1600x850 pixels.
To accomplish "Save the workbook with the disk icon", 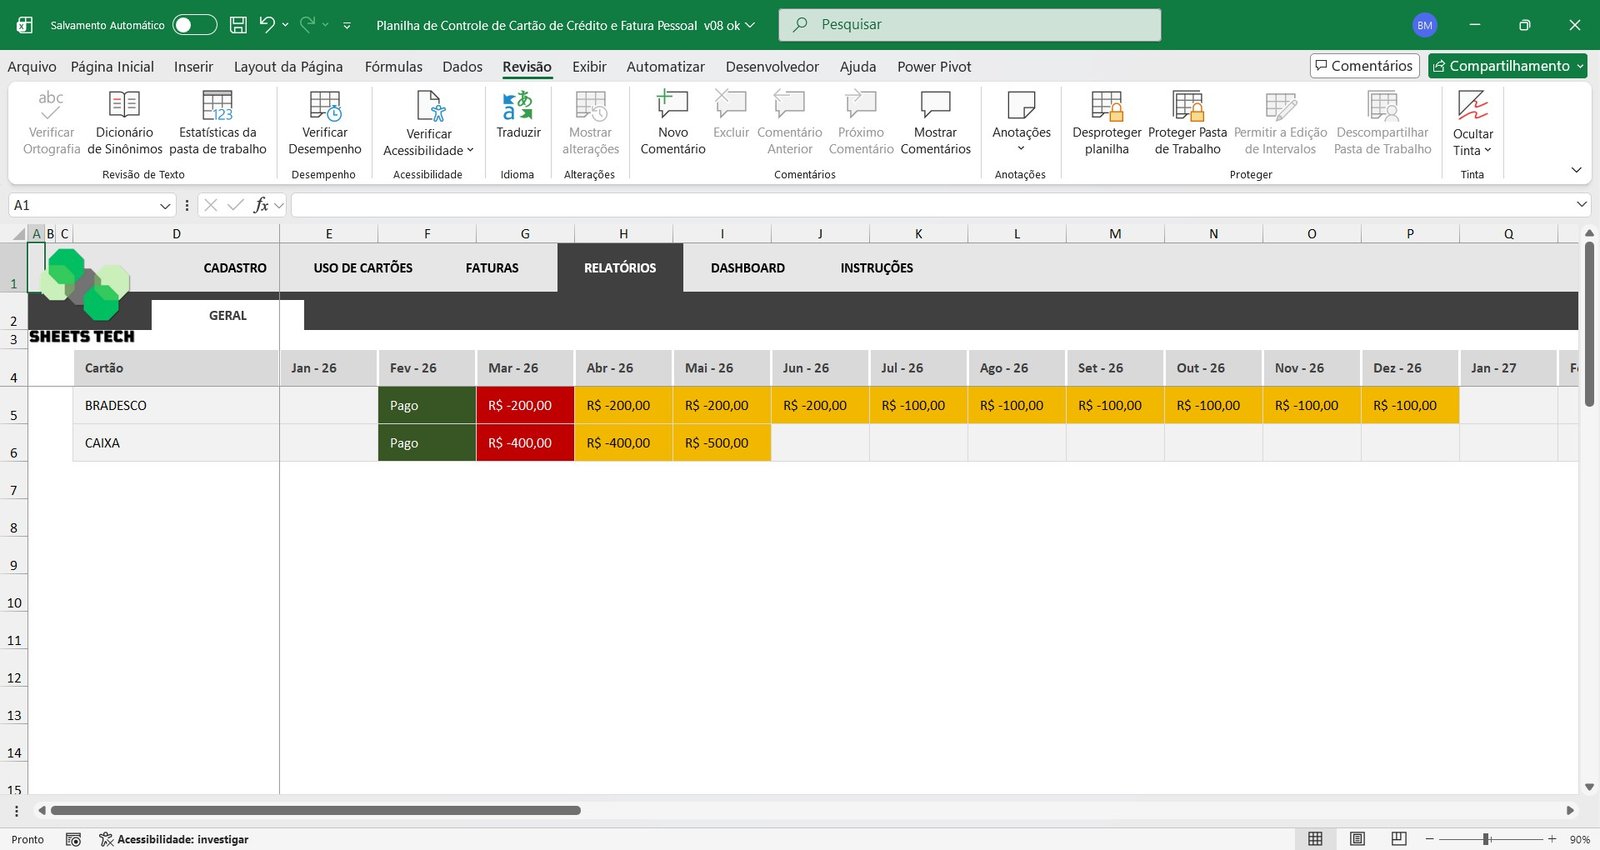I will pyautogui.click(x=238, y=25).
